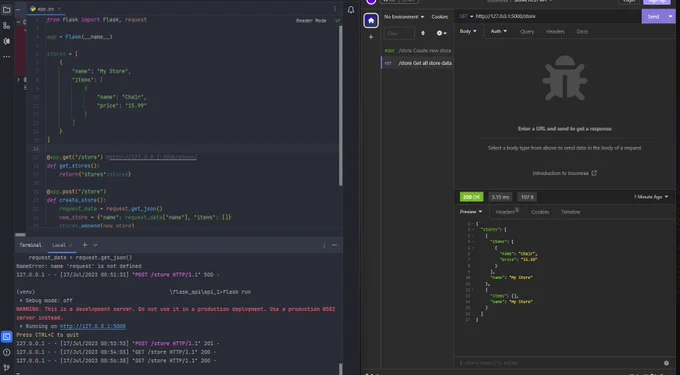This screenshot has width=680, height=375.
Task: Close the Local terminal tab
Action: click(x=70, y=245)
